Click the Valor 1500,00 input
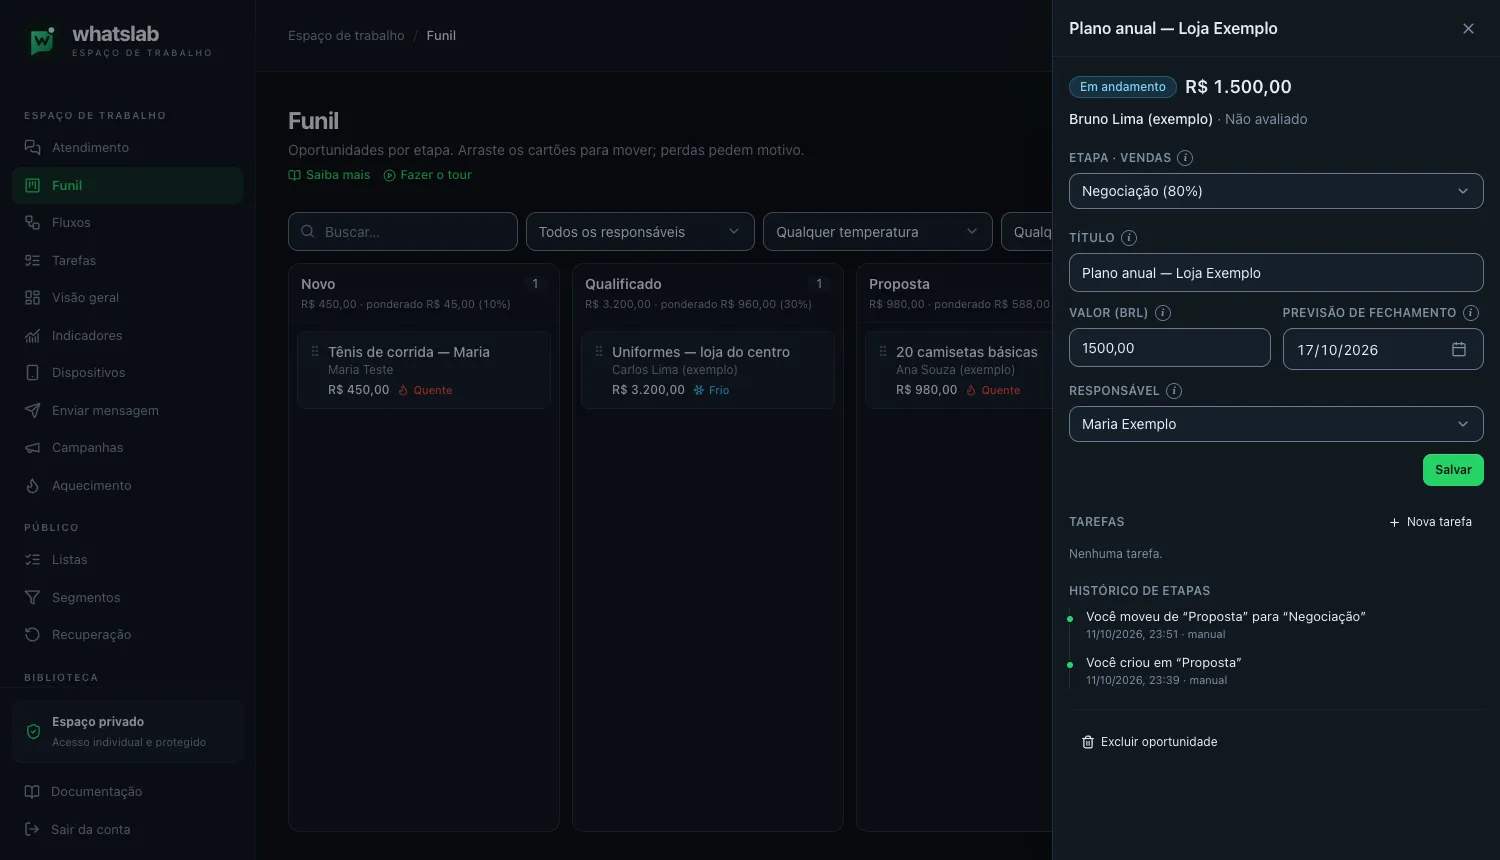1500x860 pixels. [x=1170, y=348]
